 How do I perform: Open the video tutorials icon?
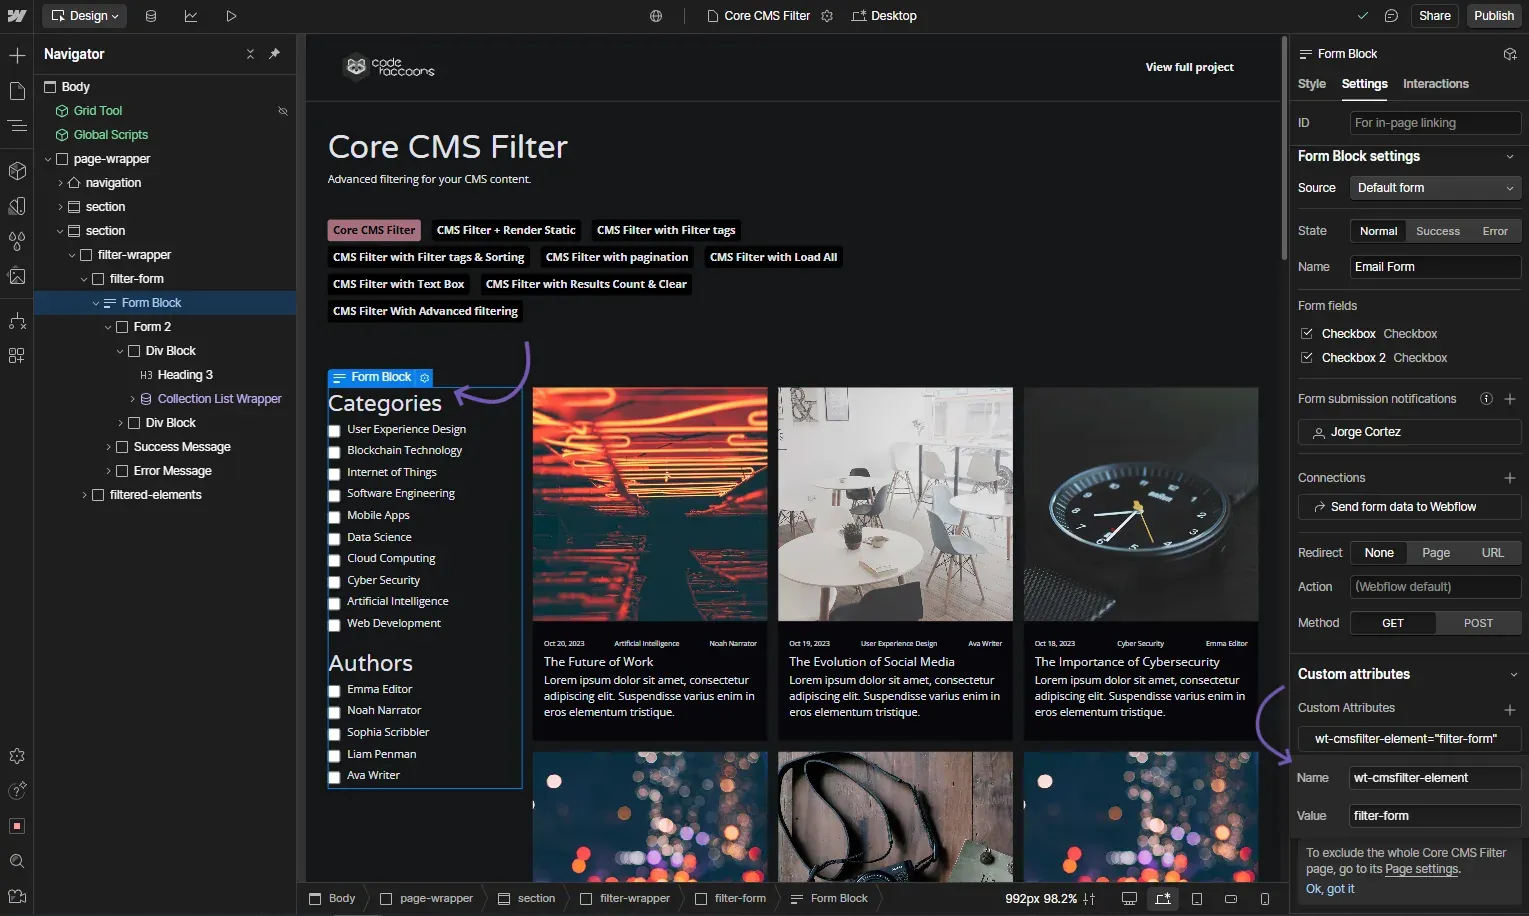(x=17, y=897)
